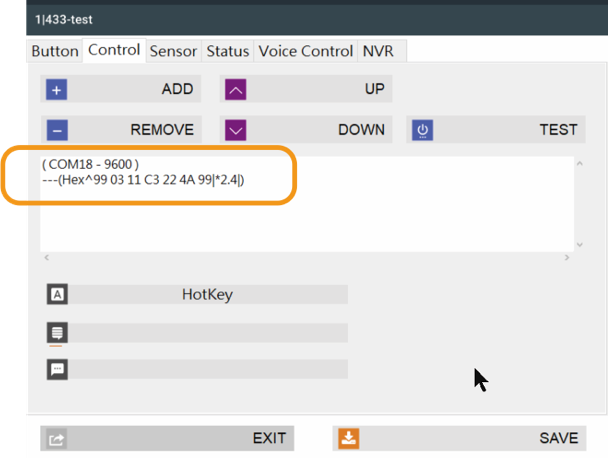The height and width of the screenshot is (458, 608).
Task: Switch to the Button tab
Action: 55,51
